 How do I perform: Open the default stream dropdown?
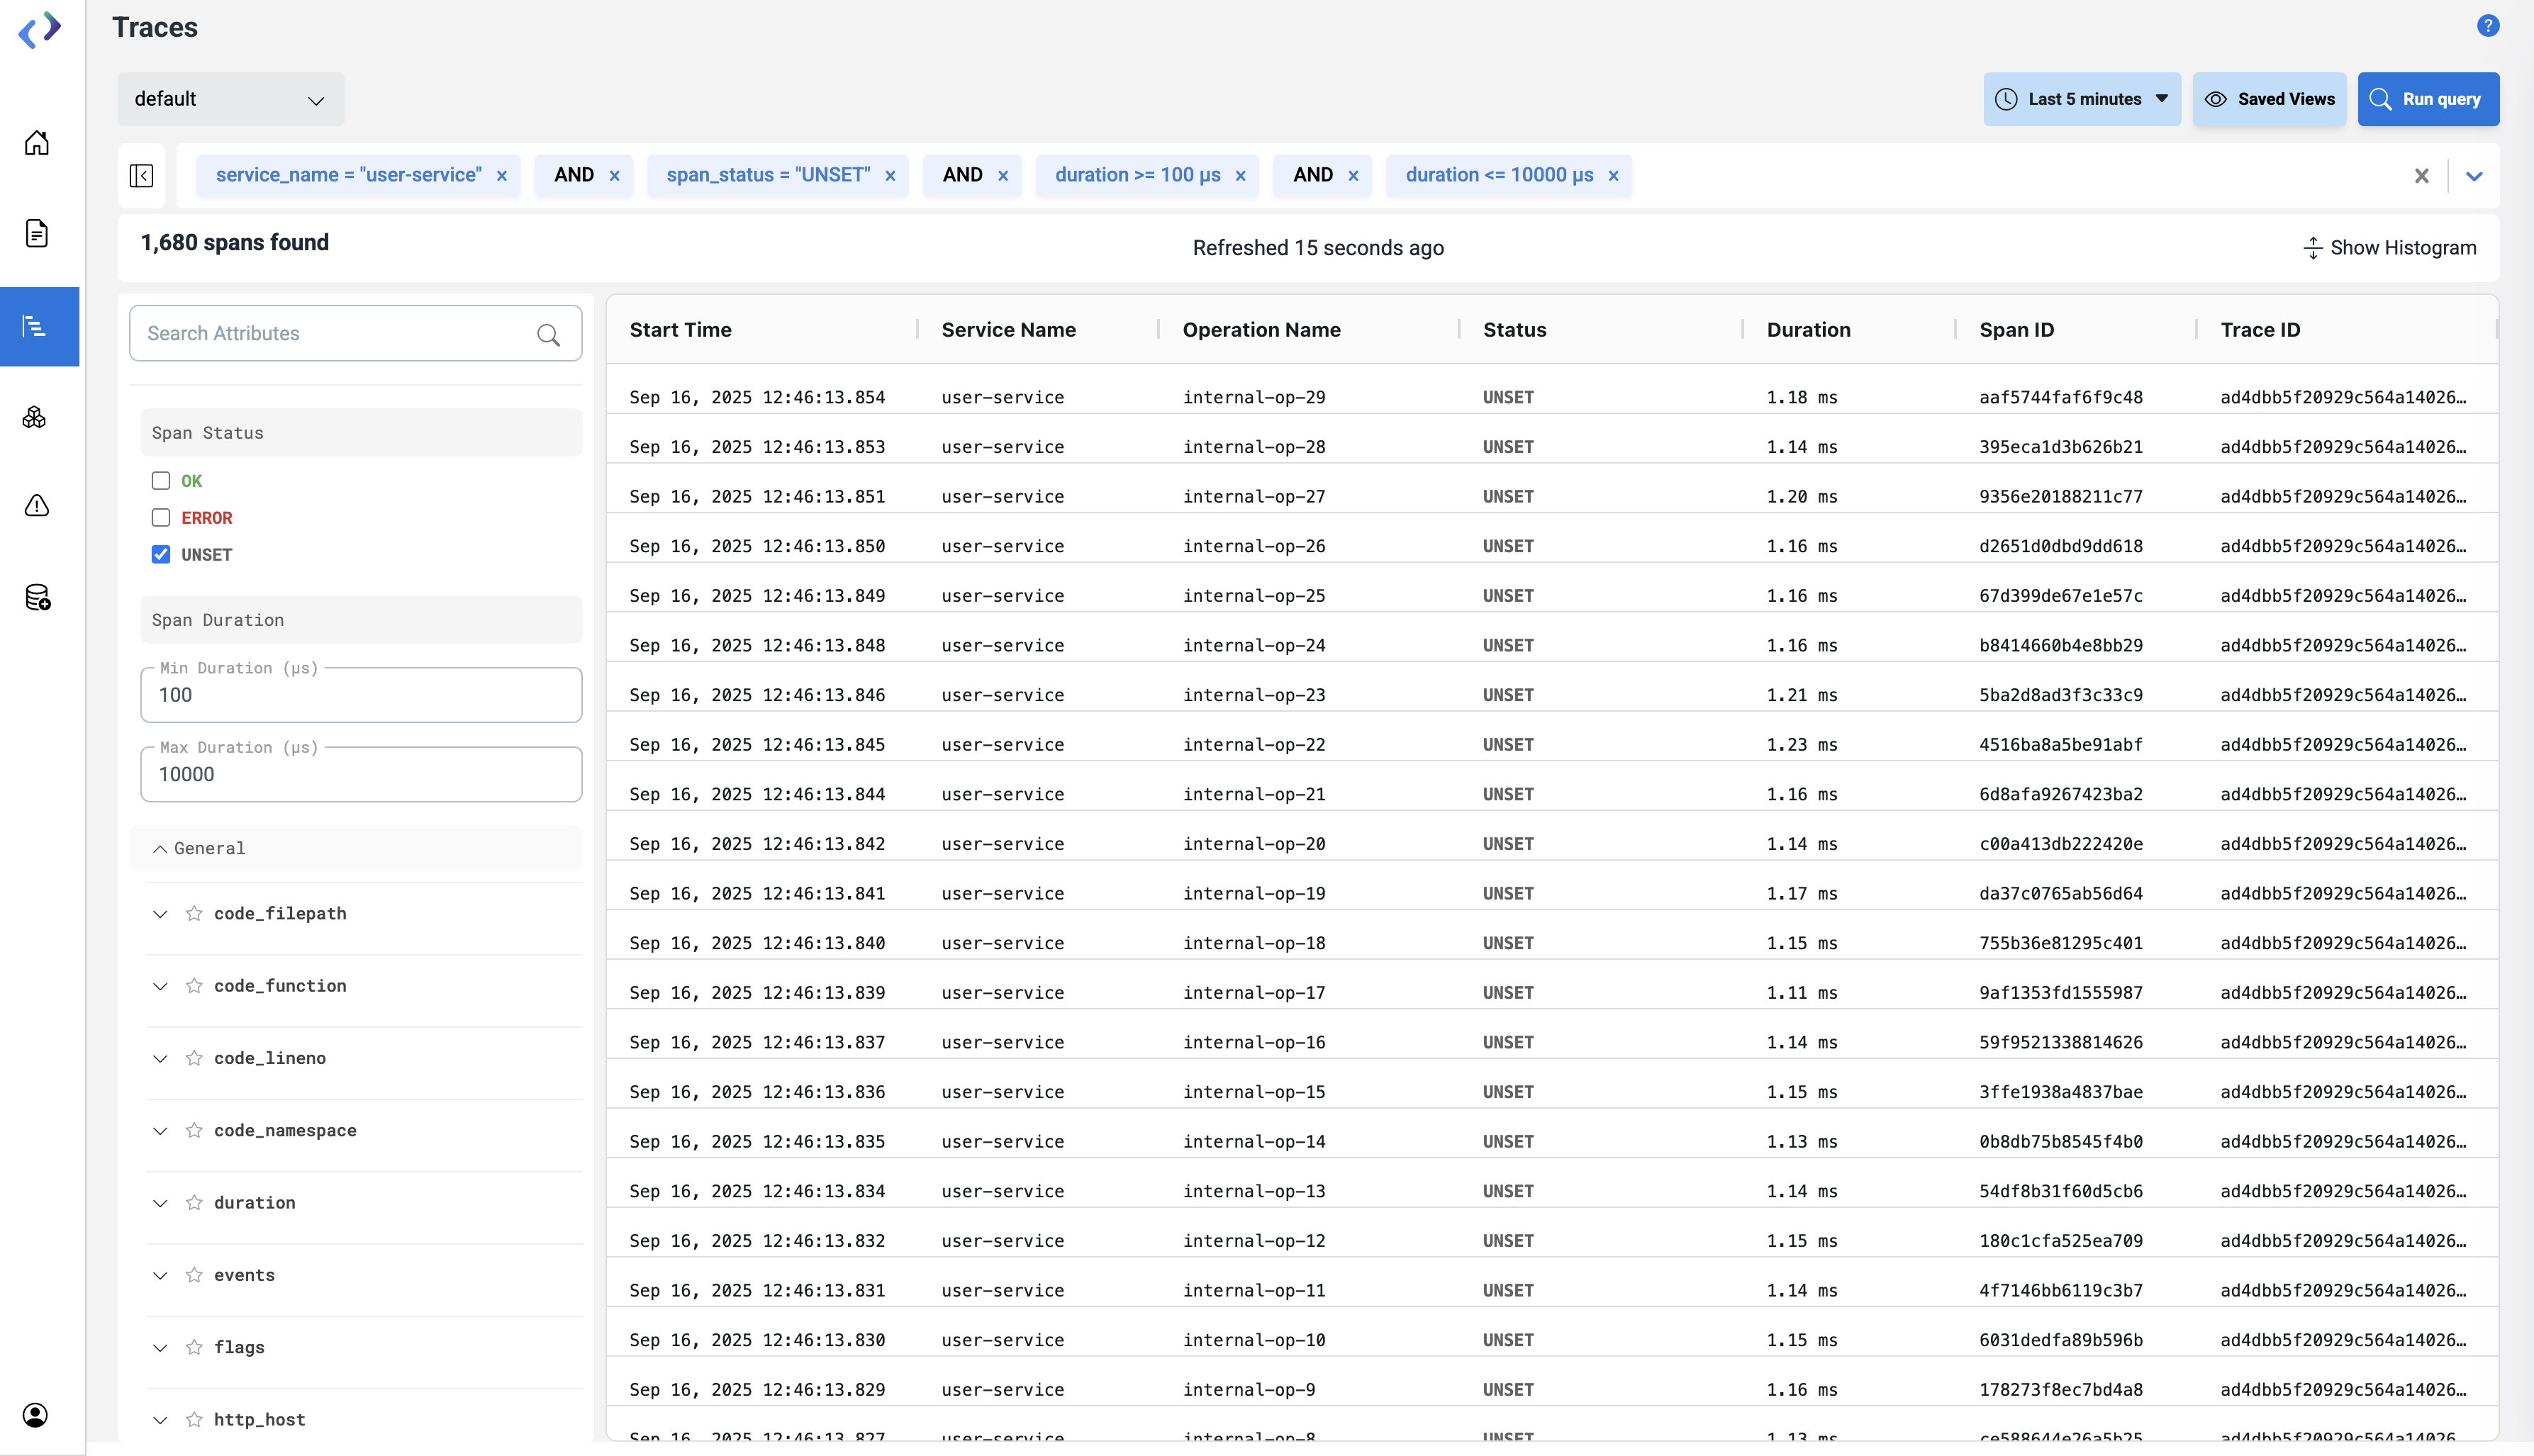point(231,99)
